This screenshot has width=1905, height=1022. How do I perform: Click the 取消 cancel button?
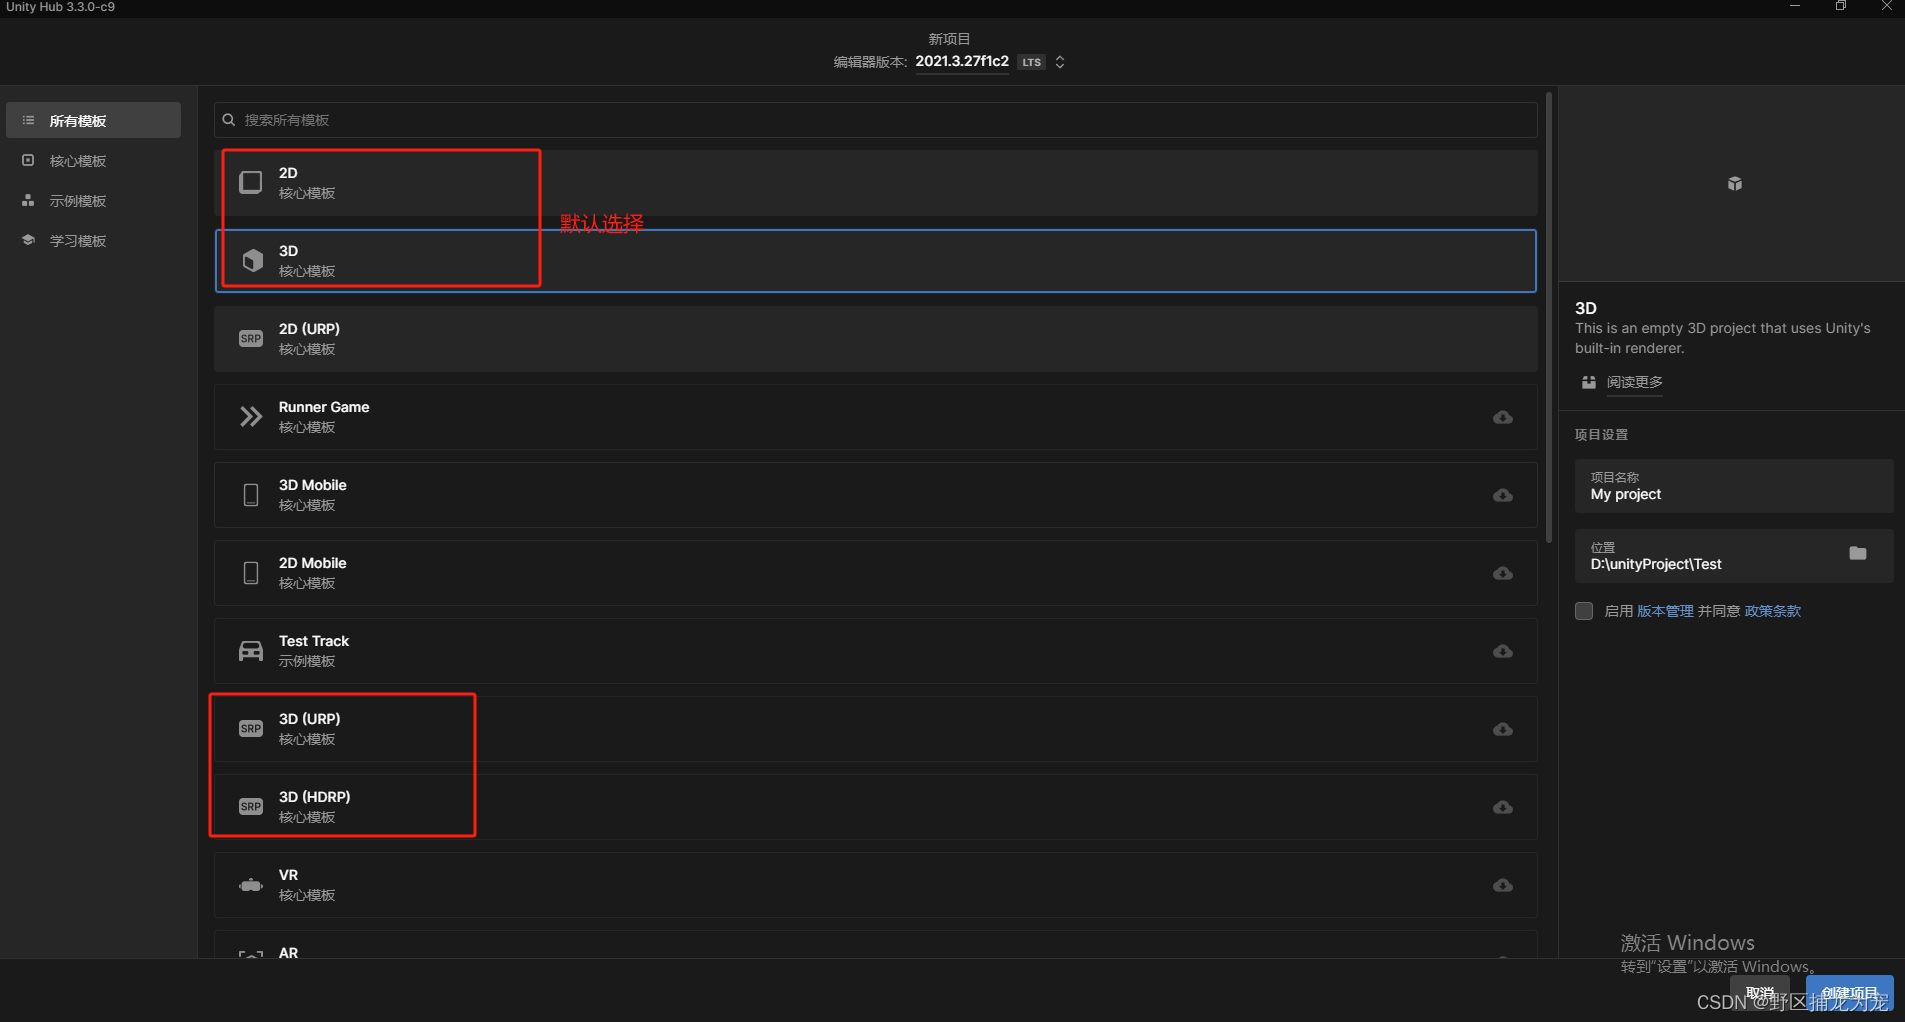[1760, 993]
